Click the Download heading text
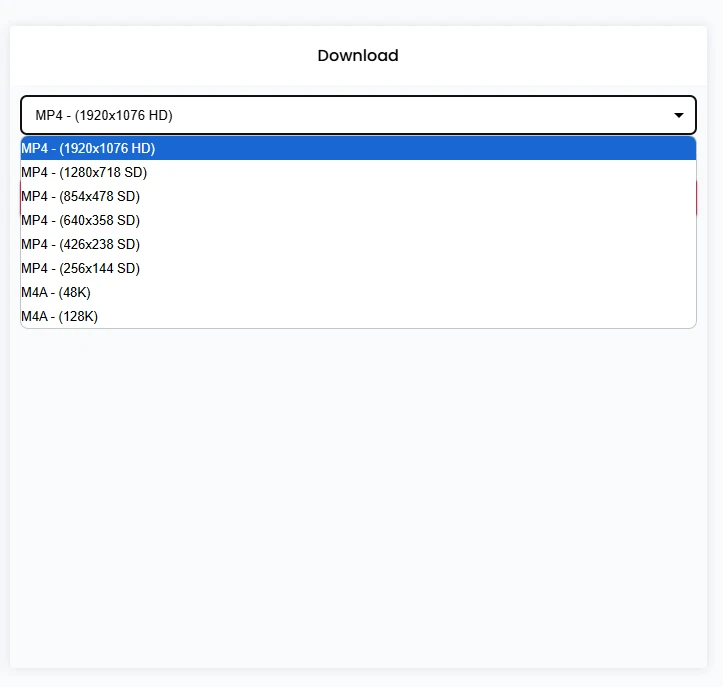The height and width of the screenshot is (687, 723). click(358, 56)
